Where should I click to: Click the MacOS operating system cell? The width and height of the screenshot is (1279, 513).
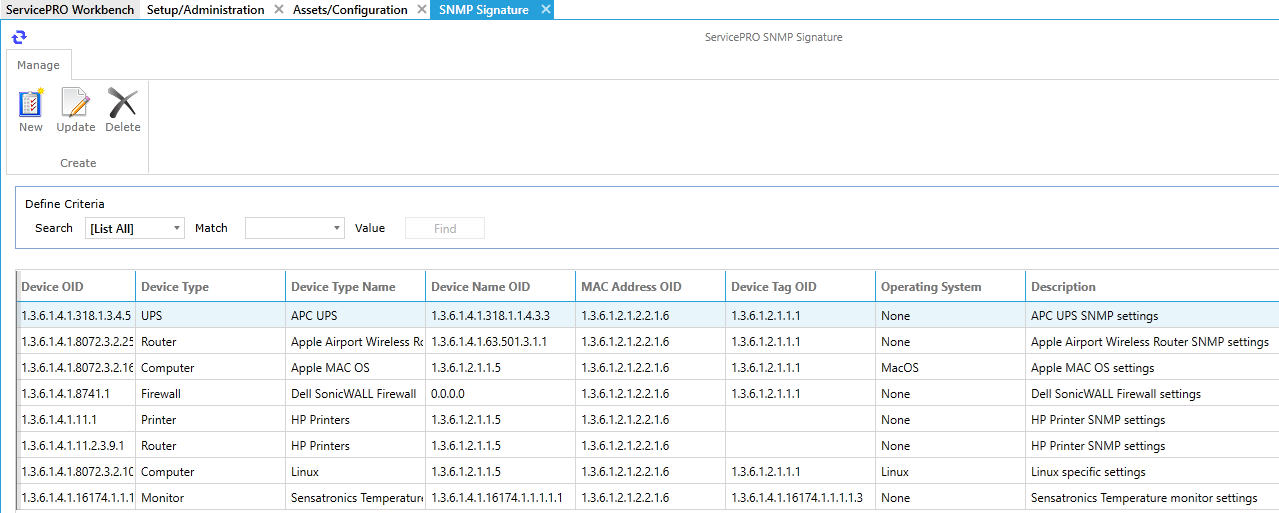tap(950, 367)
